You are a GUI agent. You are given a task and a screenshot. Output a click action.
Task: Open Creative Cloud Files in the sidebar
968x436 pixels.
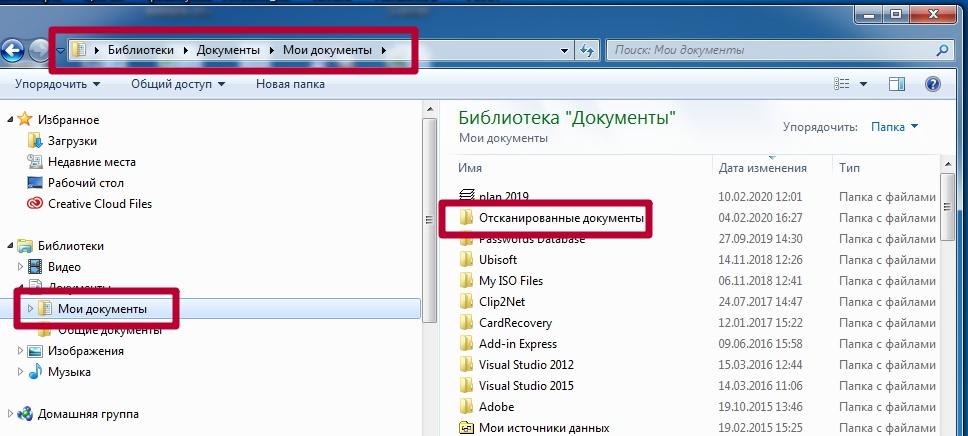tap(99, 204)
